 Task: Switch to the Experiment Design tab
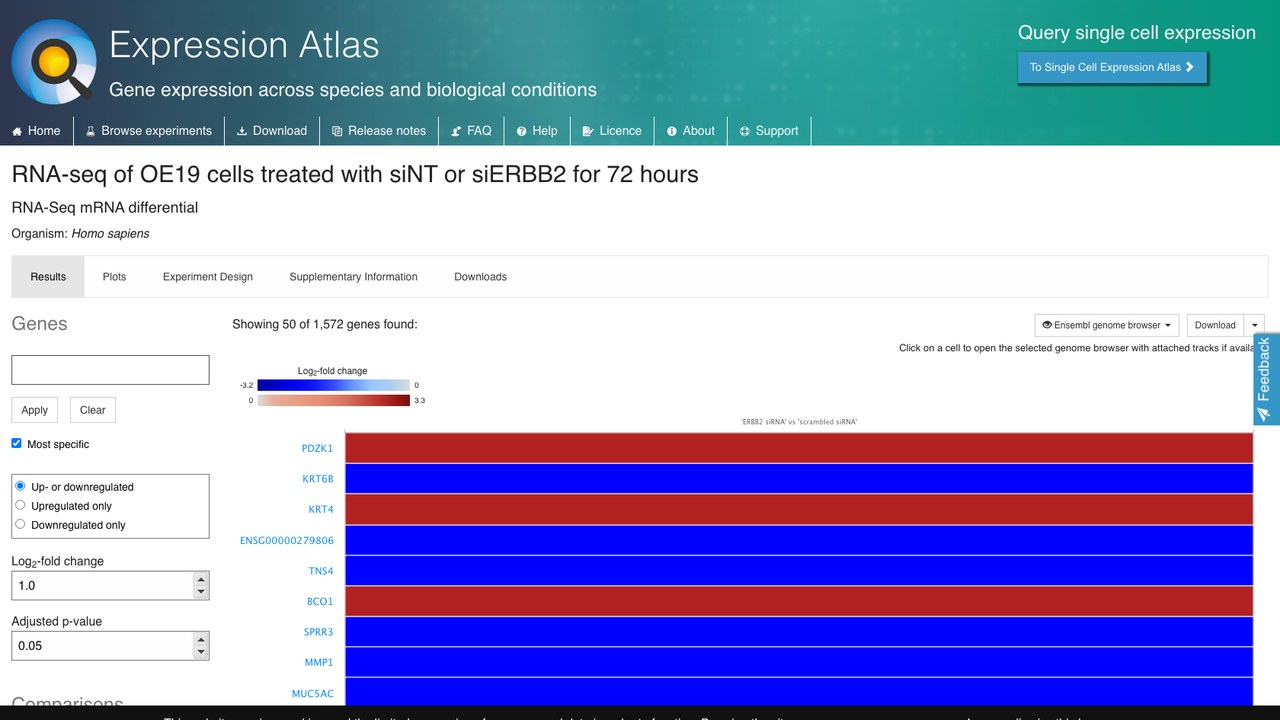[208, 277]
